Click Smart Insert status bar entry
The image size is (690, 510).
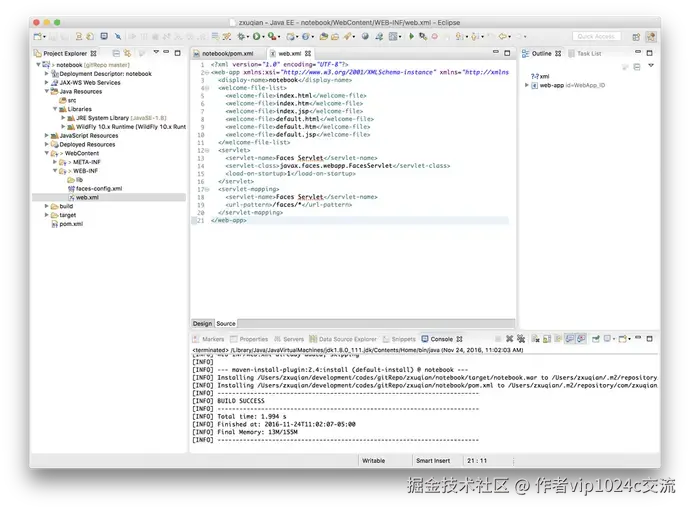433,461
